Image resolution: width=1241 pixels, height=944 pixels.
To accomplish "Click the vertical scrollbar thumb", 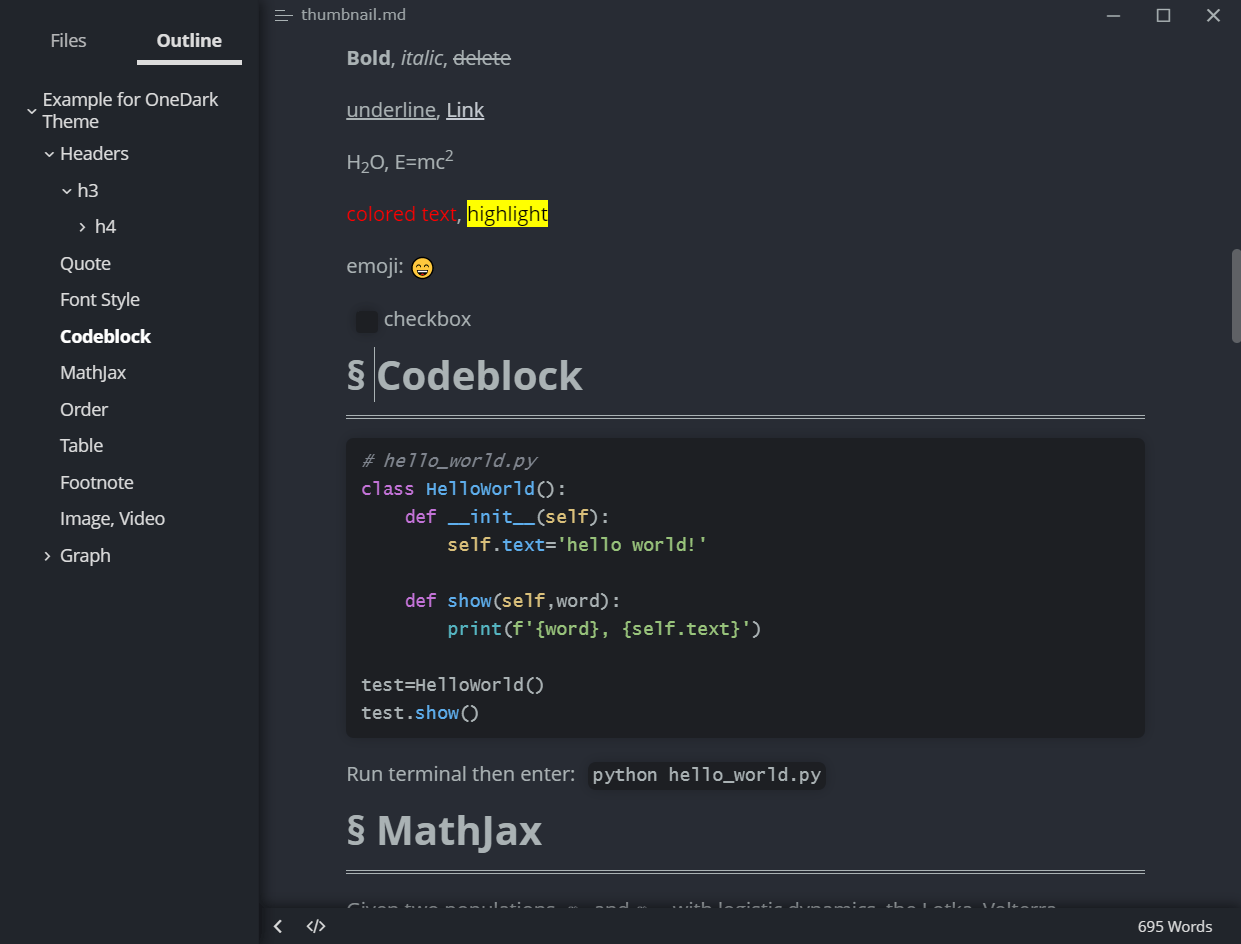I will coord(1236,296).
